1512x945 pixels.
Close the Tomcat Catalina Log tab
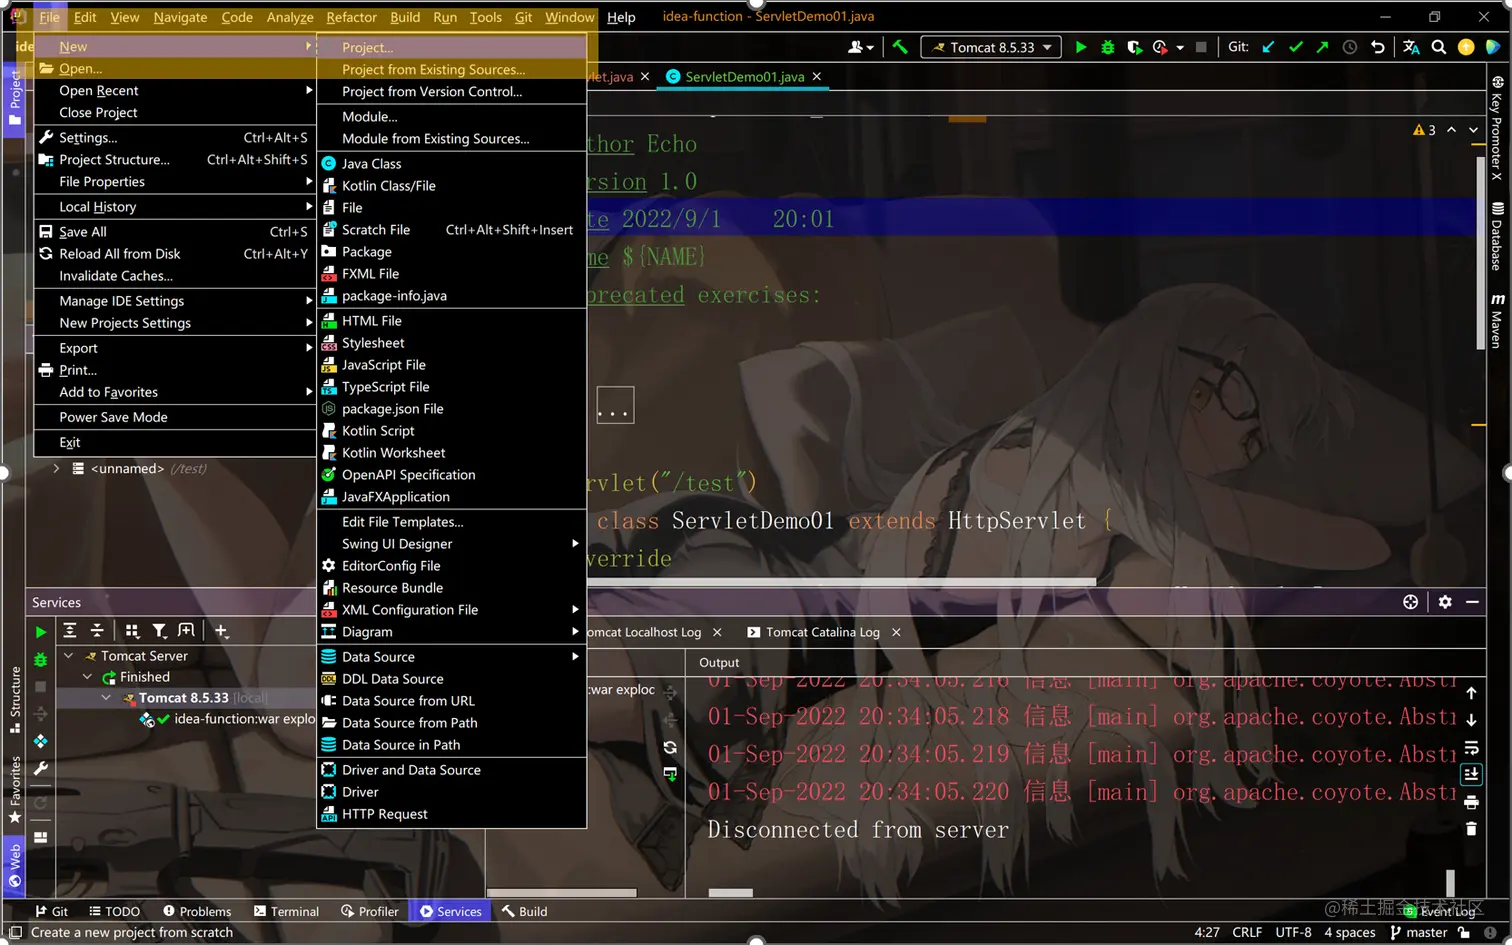point(896,632)
